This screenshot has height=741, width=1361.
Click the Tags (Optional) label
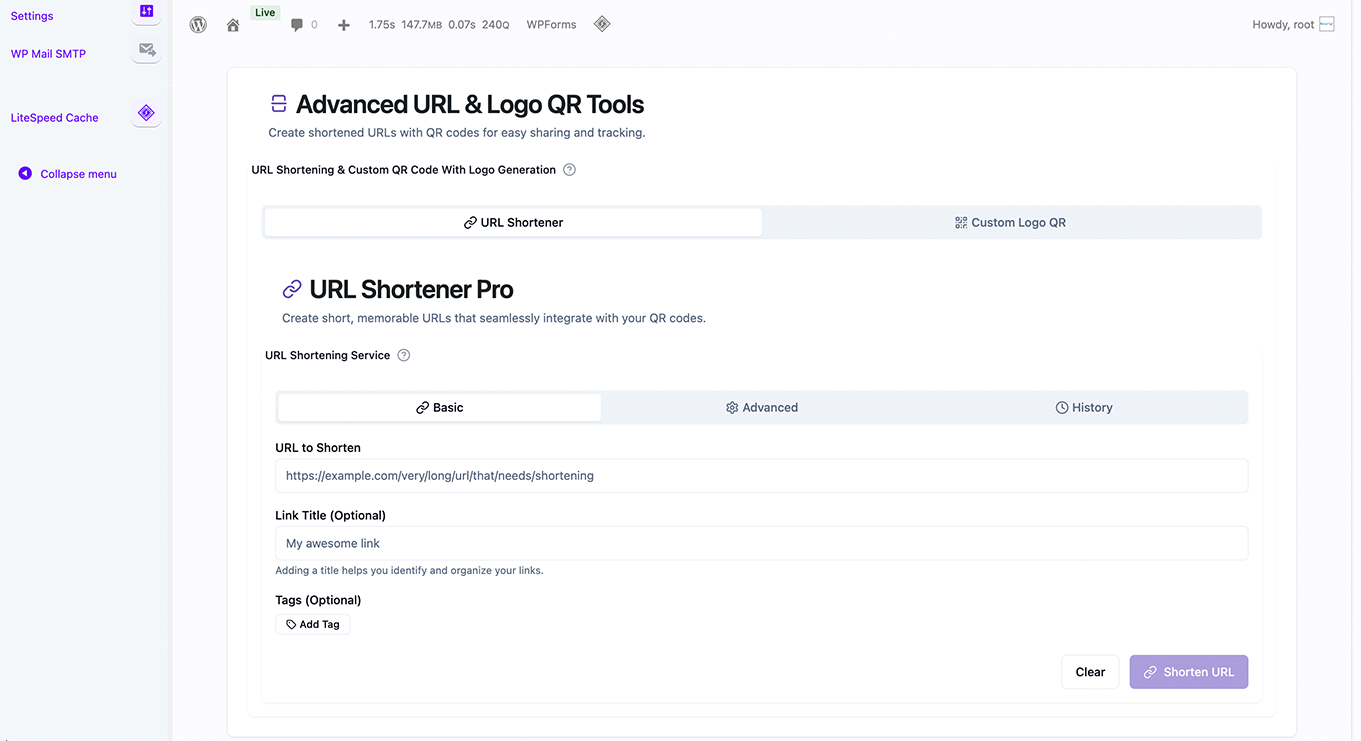tap(318, 600)
